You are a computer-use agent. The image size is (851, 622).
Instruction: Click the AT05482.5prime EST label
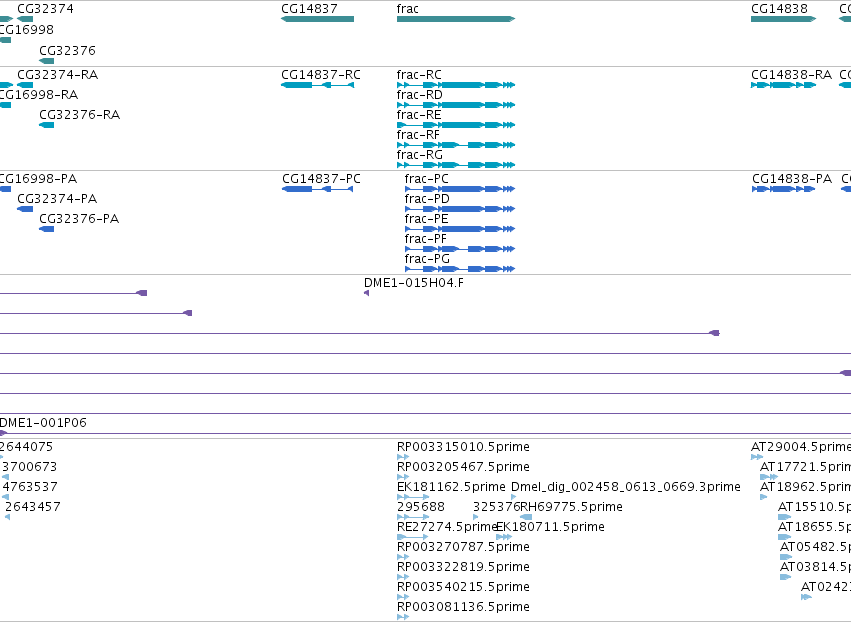(815, 547)
